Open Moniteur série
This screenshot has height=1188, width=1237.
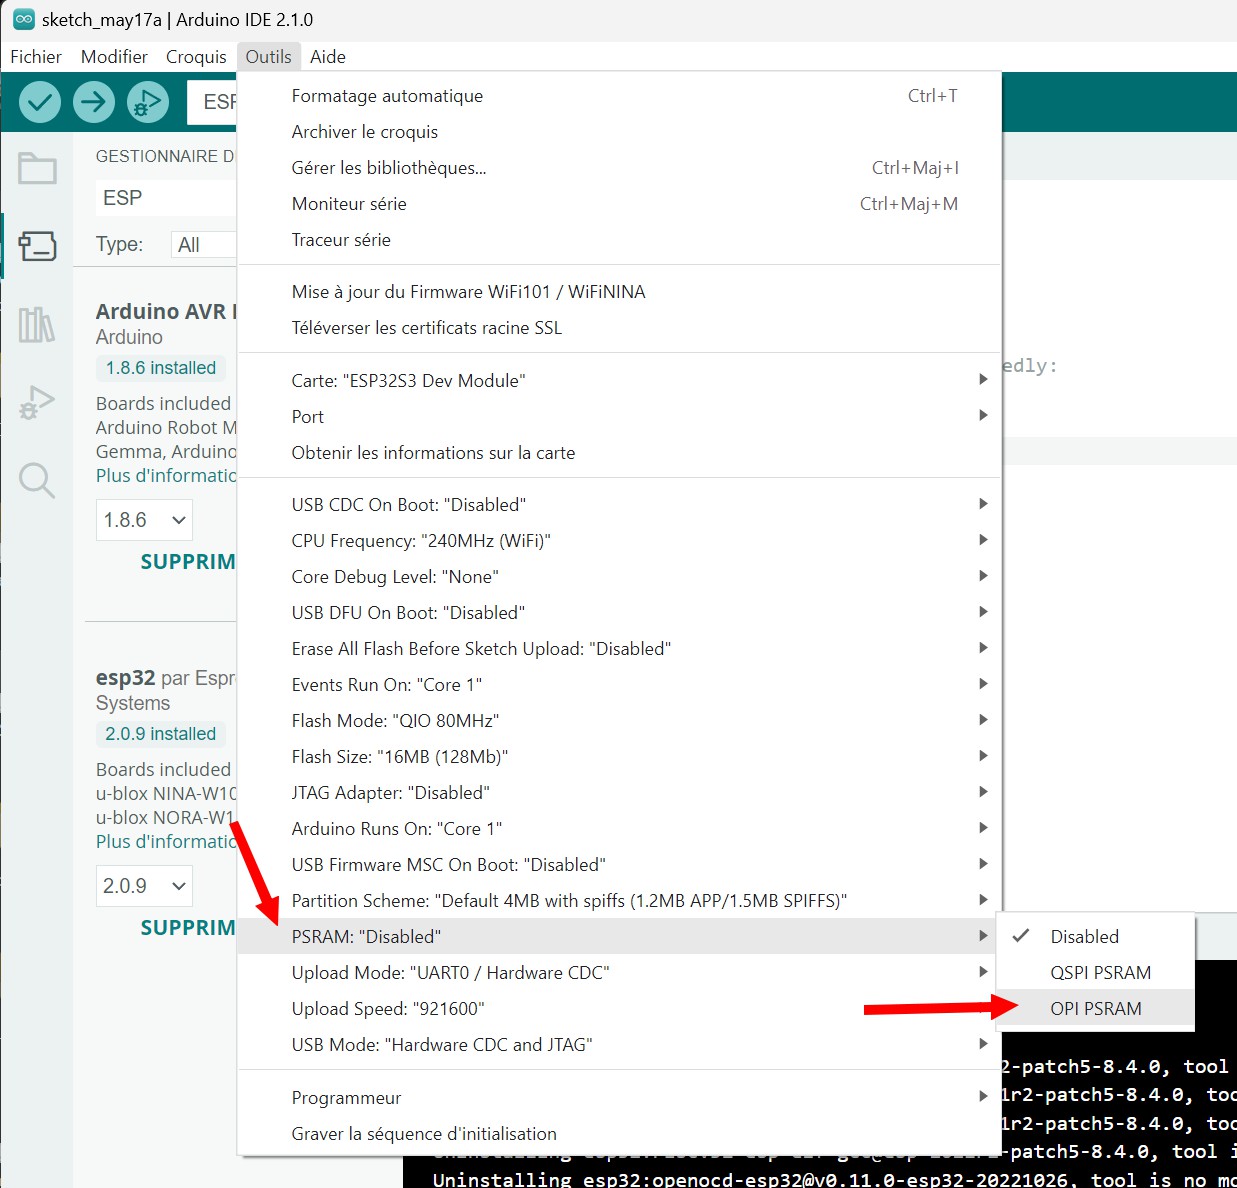tap(619, 204)
